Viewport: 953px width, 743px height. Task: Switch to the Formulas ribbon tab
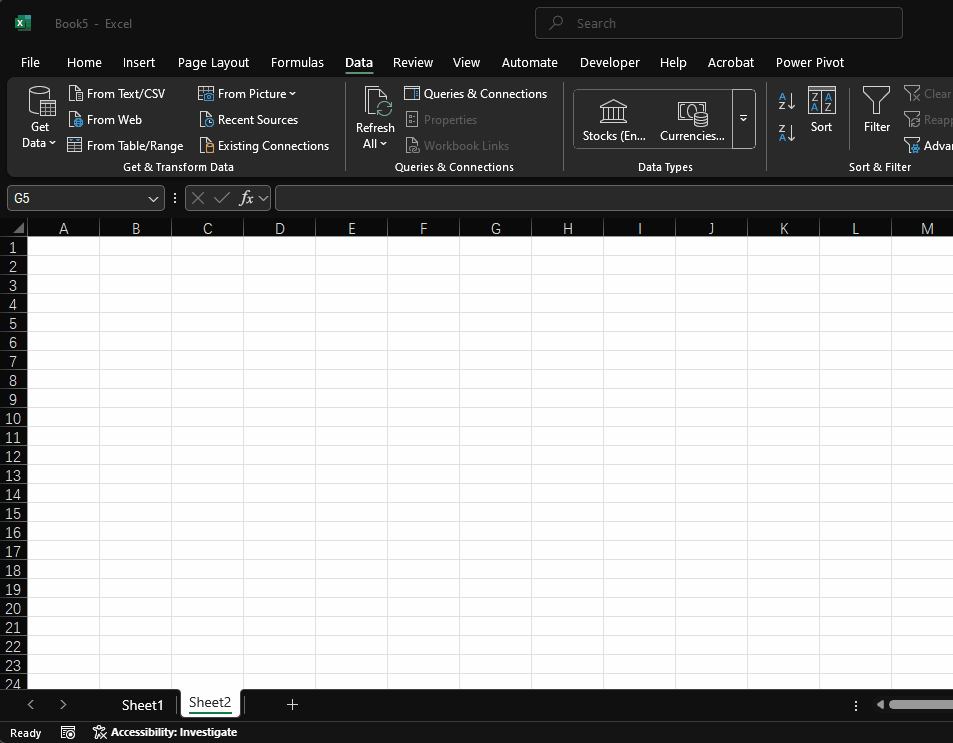[297, 62]
